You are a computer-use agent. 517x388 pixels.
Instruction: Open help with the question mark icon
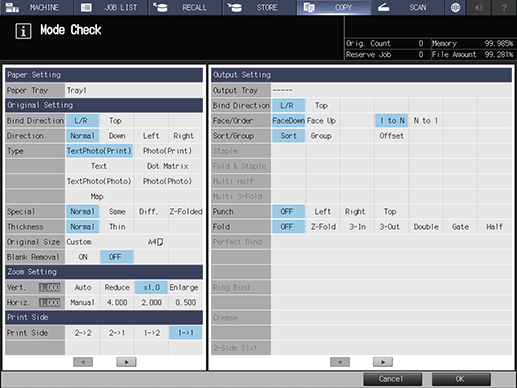pos(504,7)
